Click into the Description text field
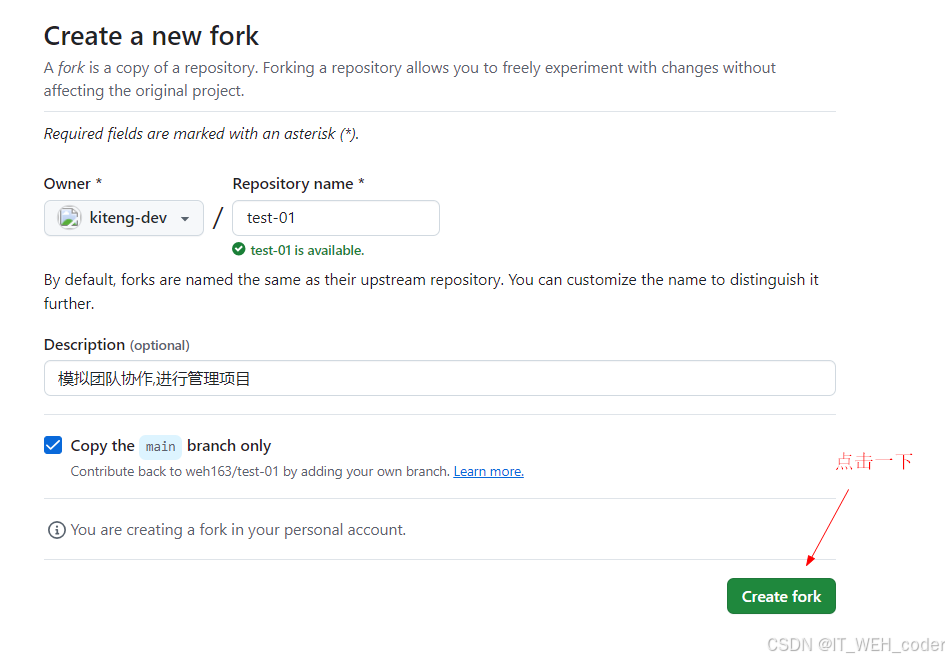This screenshot has height=660, width=949. tap(439, 378)
